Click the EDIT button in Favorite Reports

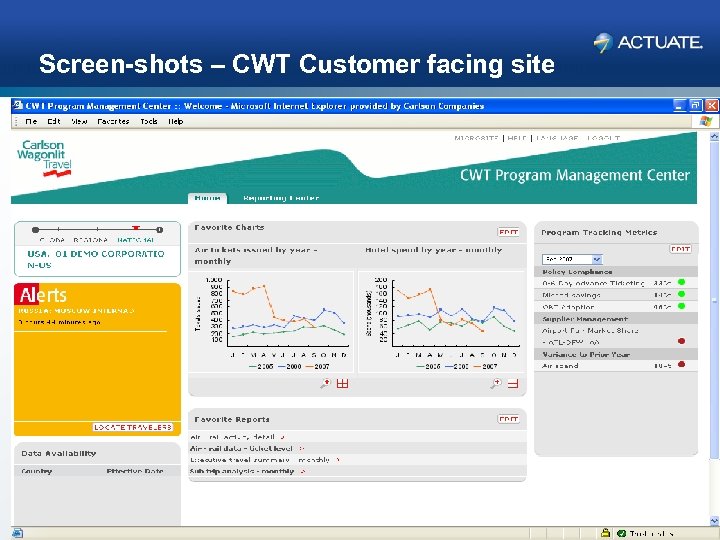coord(508,419)
